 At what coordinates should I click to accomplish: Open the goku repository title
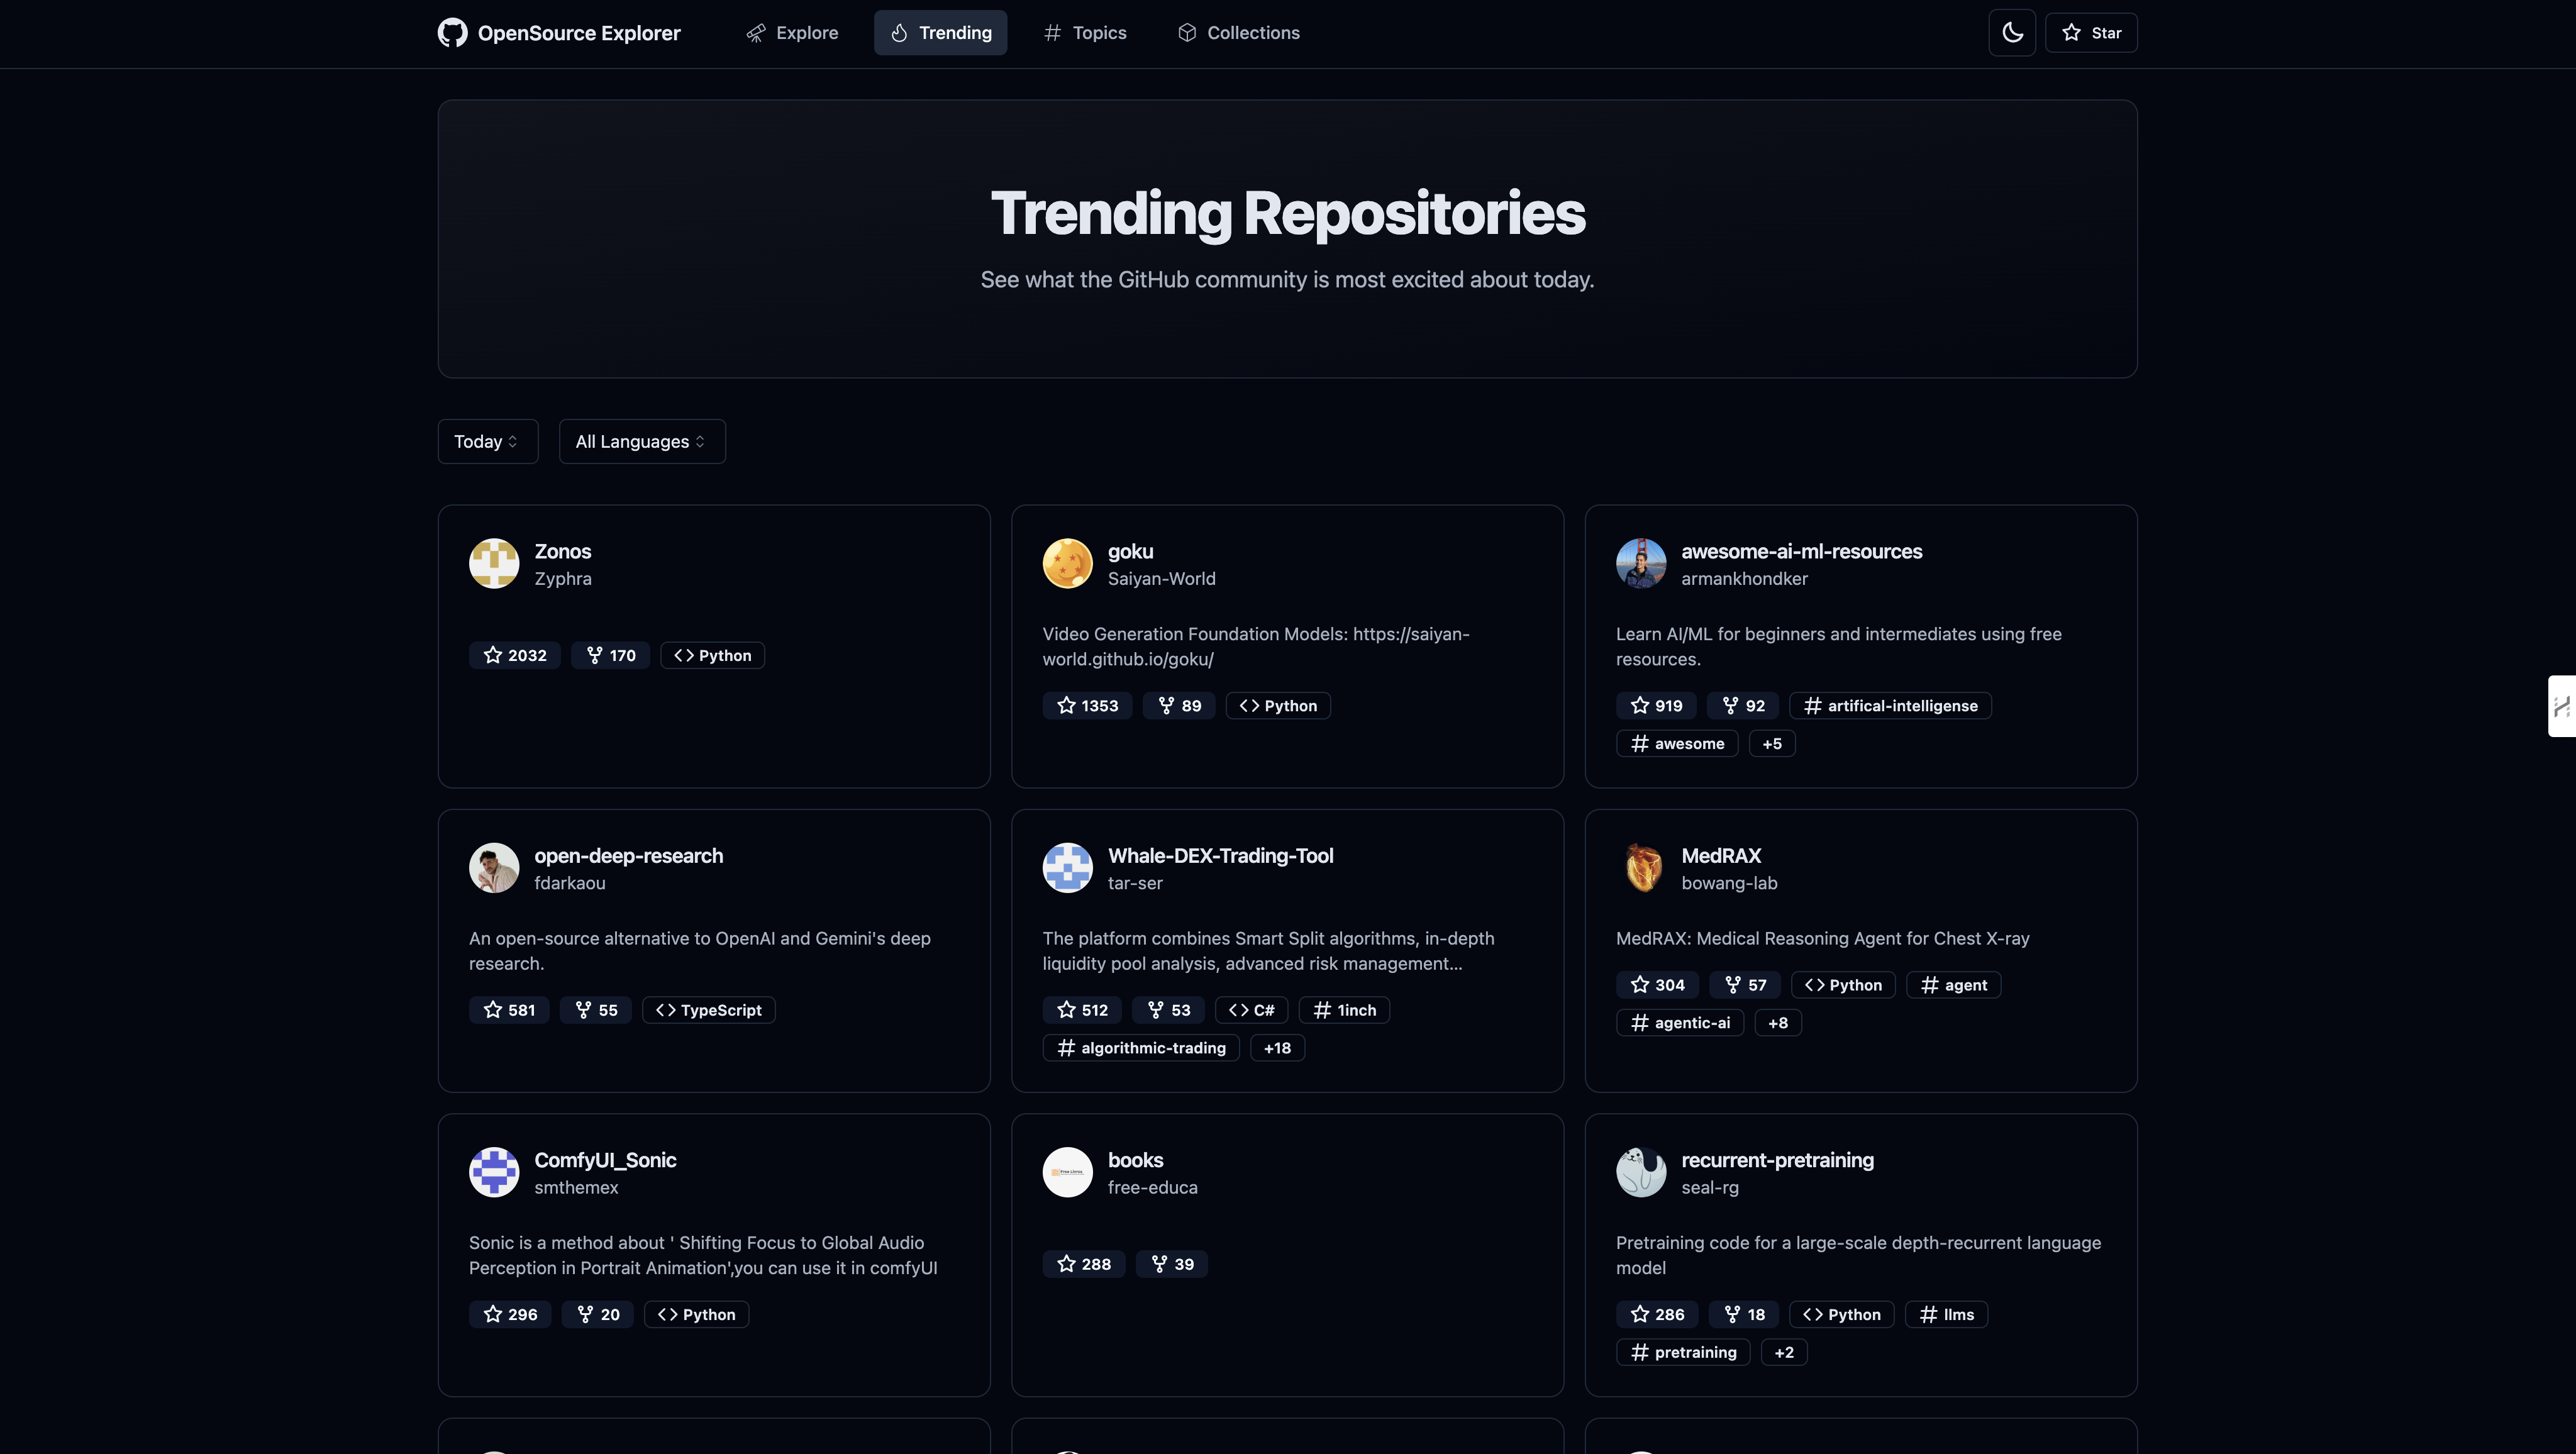1130,551
